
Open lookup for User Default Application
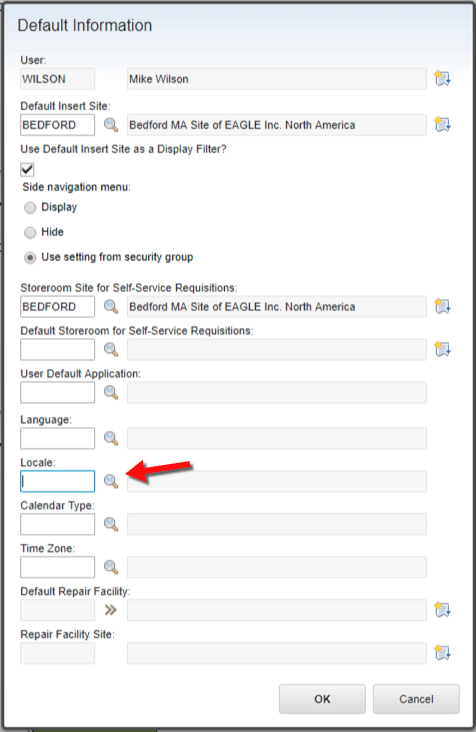(x=111, y=392)
